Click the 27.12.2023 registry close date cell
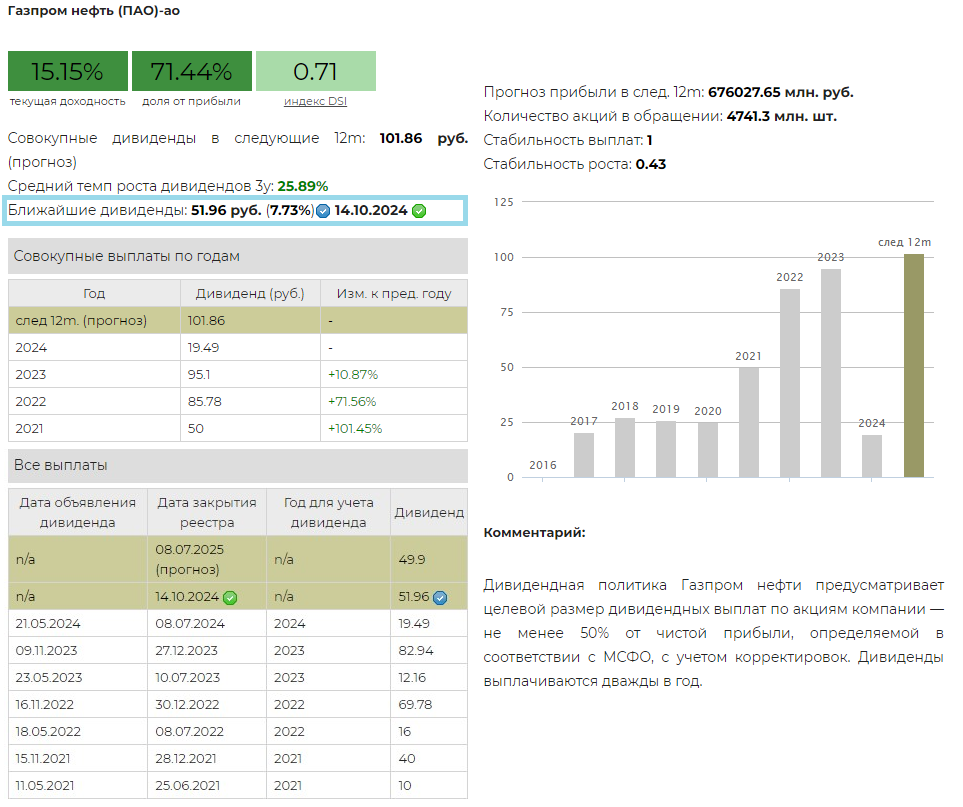Viewport: 963px width, 807px height. (207, 650)
